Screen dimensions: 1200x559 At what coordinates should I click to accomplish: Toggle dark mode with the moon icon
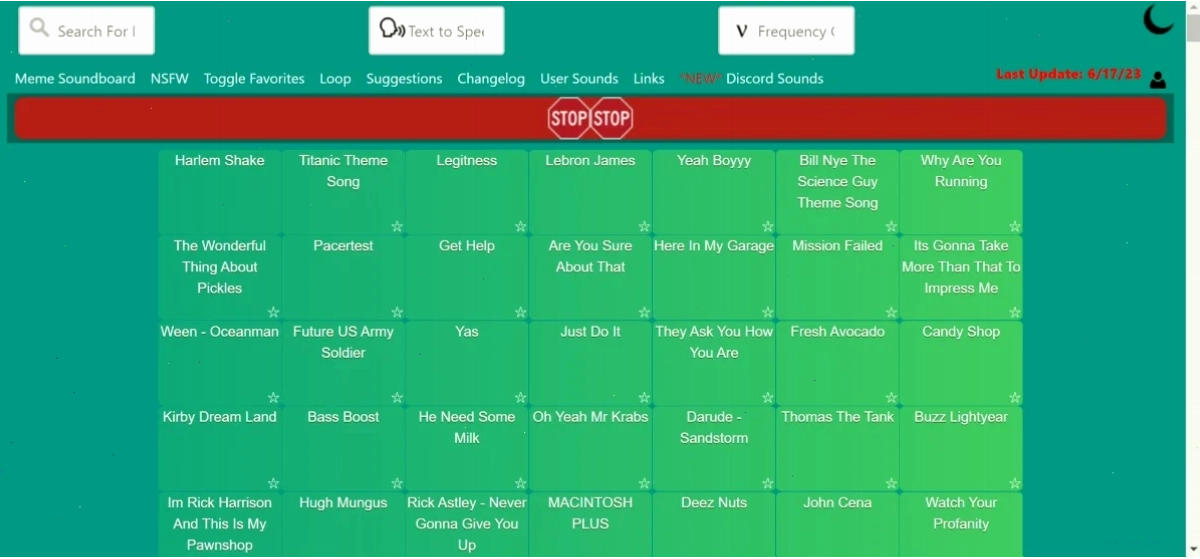click(1158, 19)
